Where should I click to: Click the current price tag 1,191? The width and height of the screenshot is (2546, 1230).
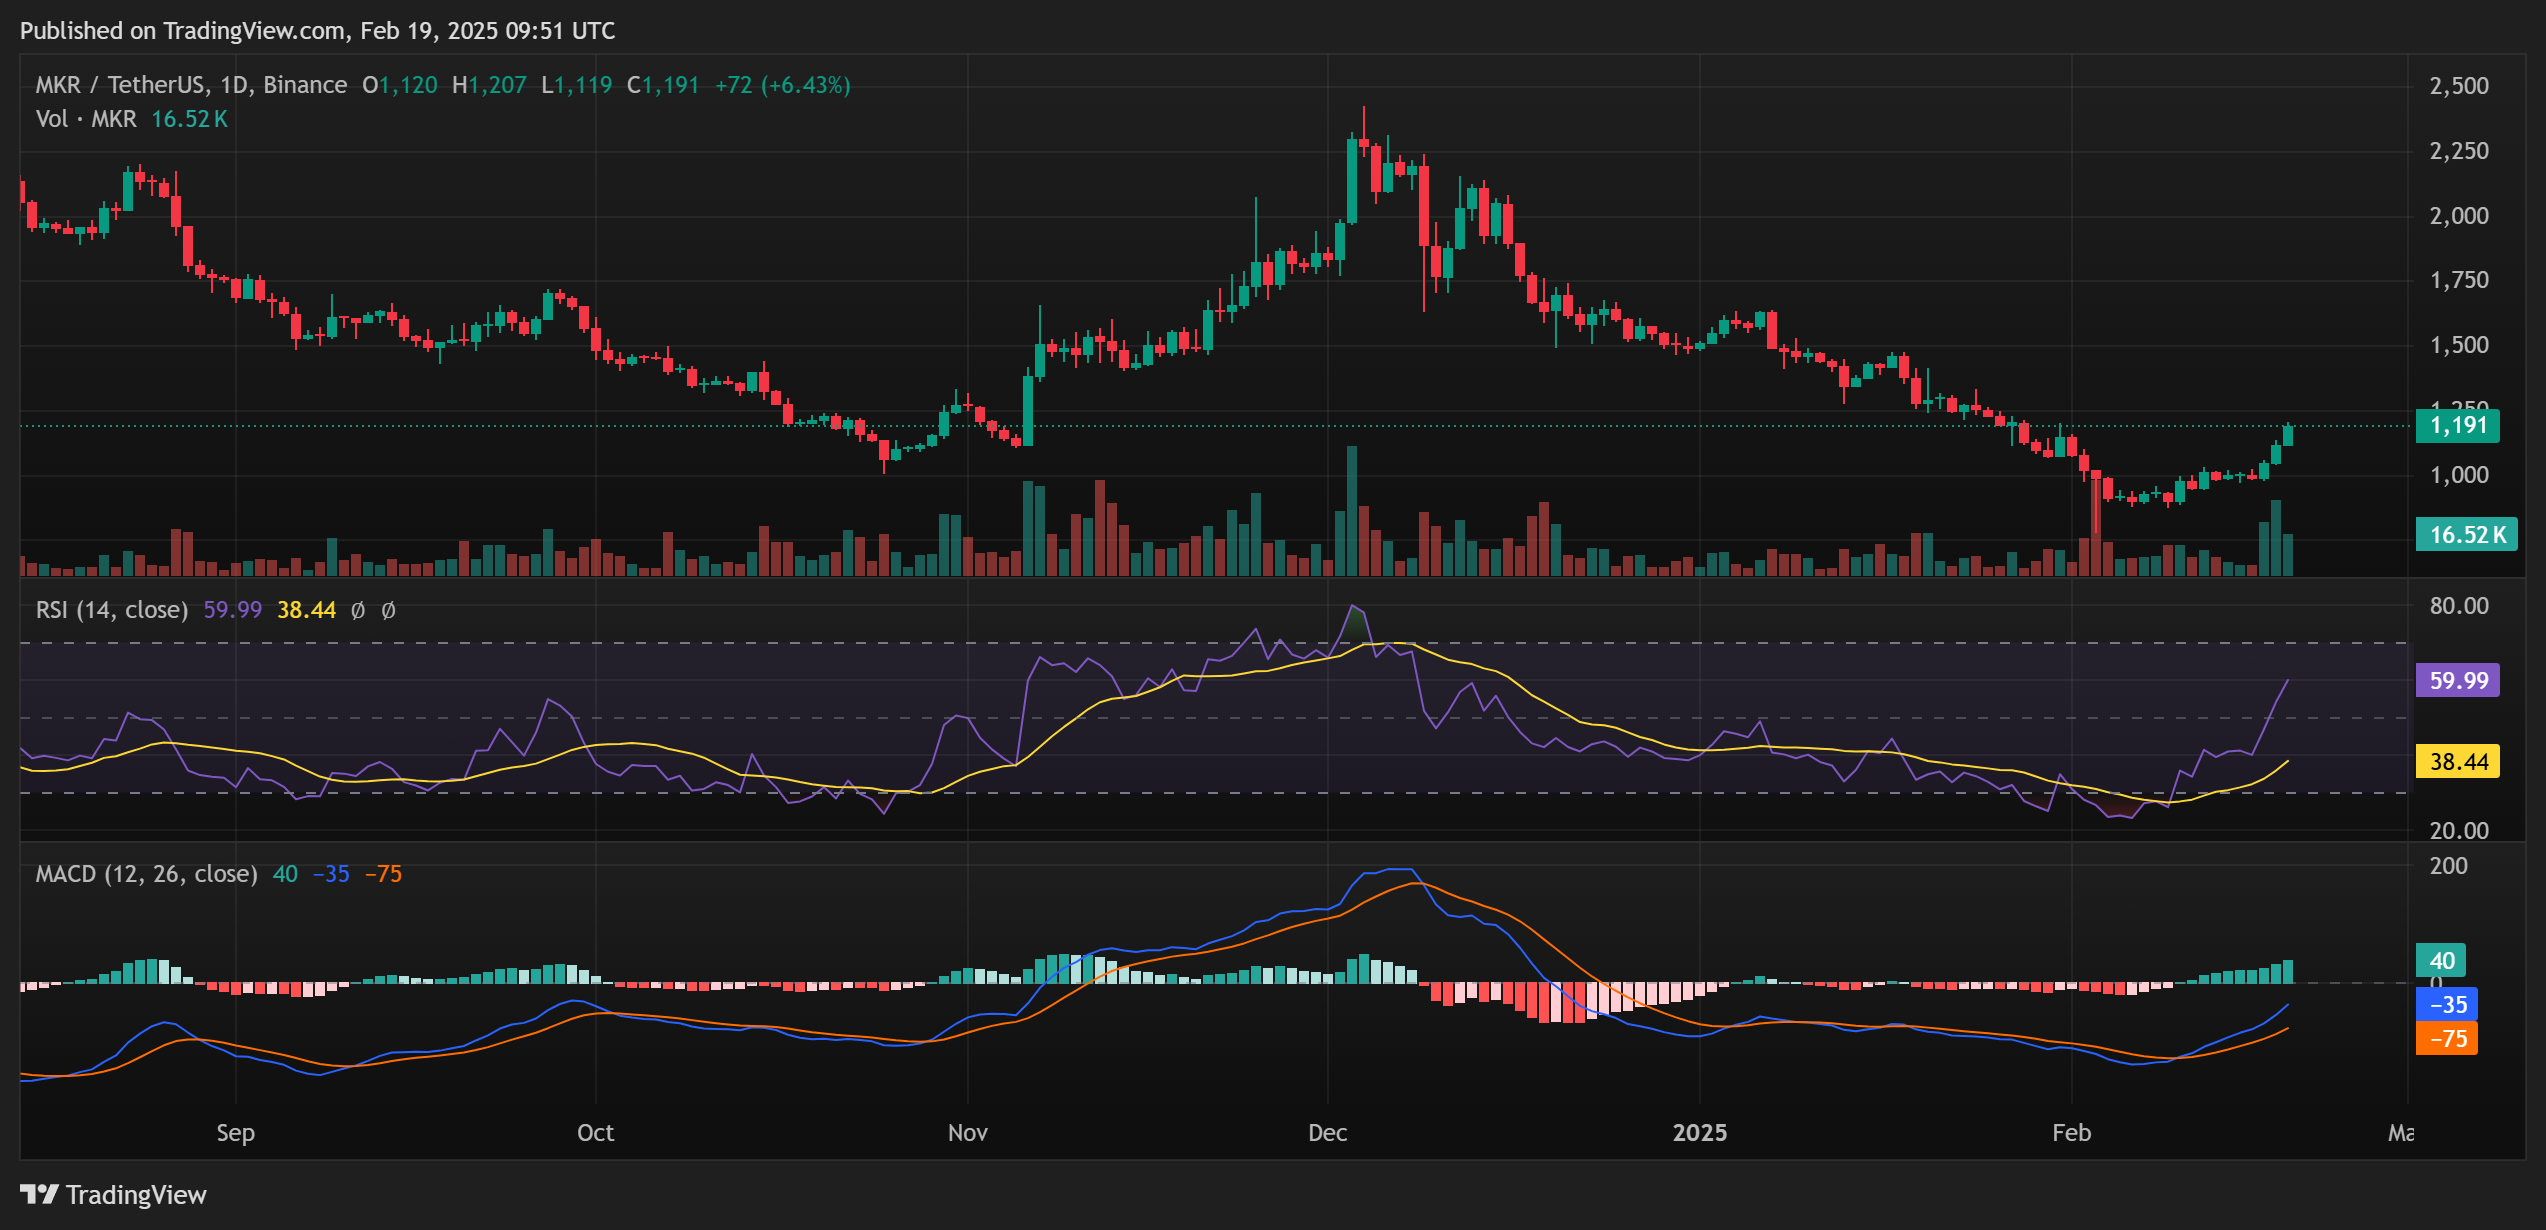click(2458, 426)
